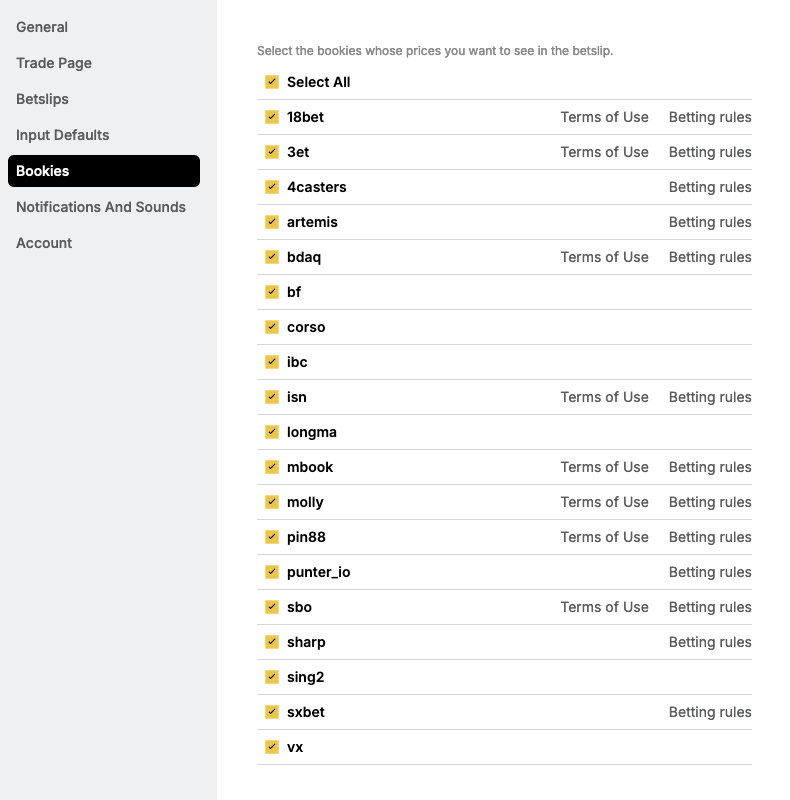Go to Trade Page settings
Screen dimensions: 790x800
(x=54, y=63)
